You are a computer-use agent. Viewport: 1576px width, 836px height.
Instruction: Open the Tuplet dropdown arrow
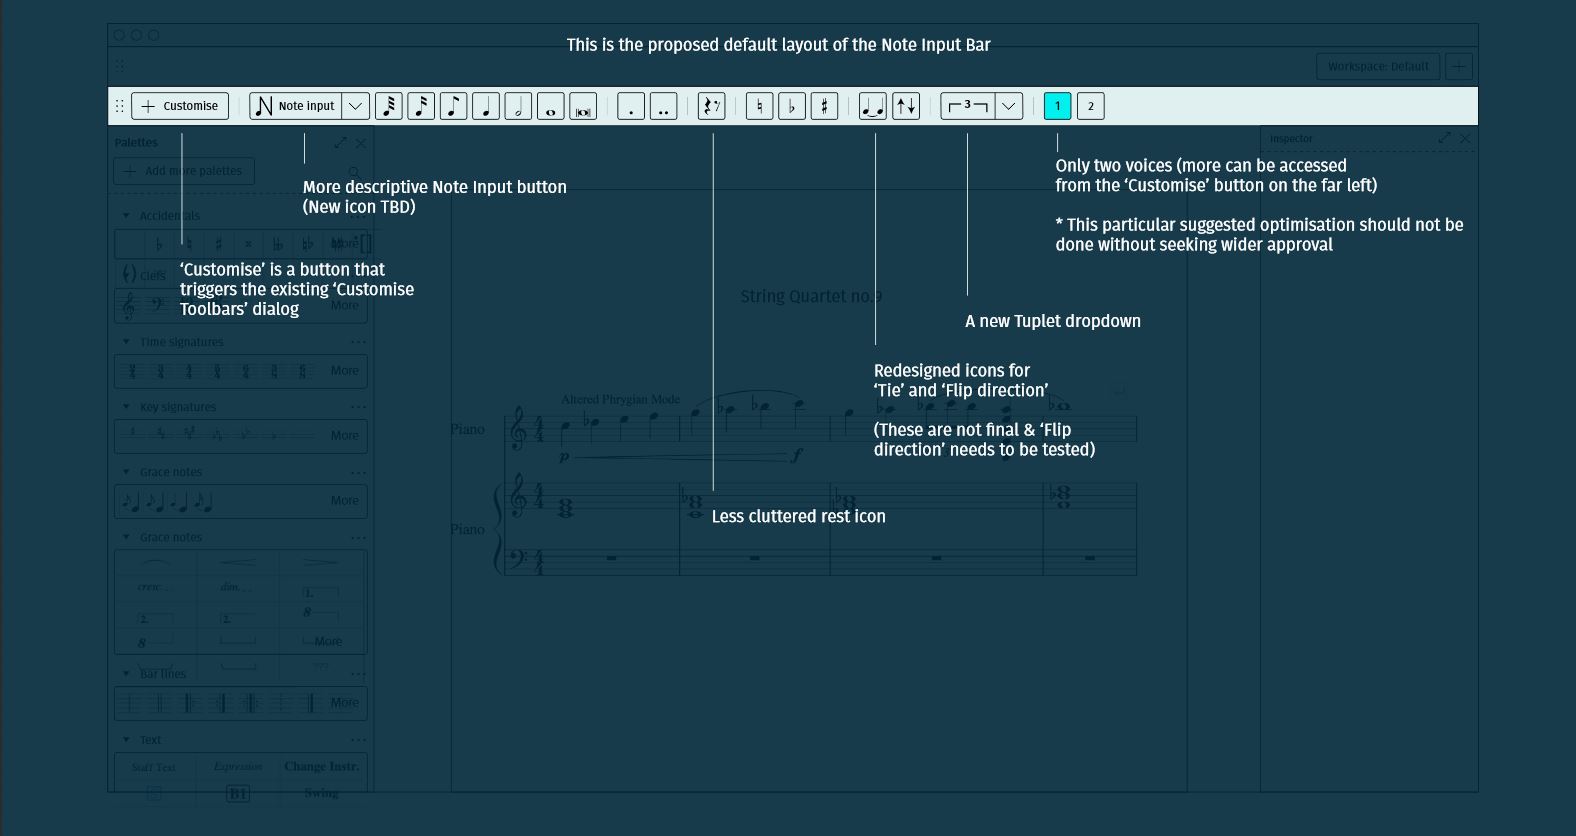point(1009,106)
